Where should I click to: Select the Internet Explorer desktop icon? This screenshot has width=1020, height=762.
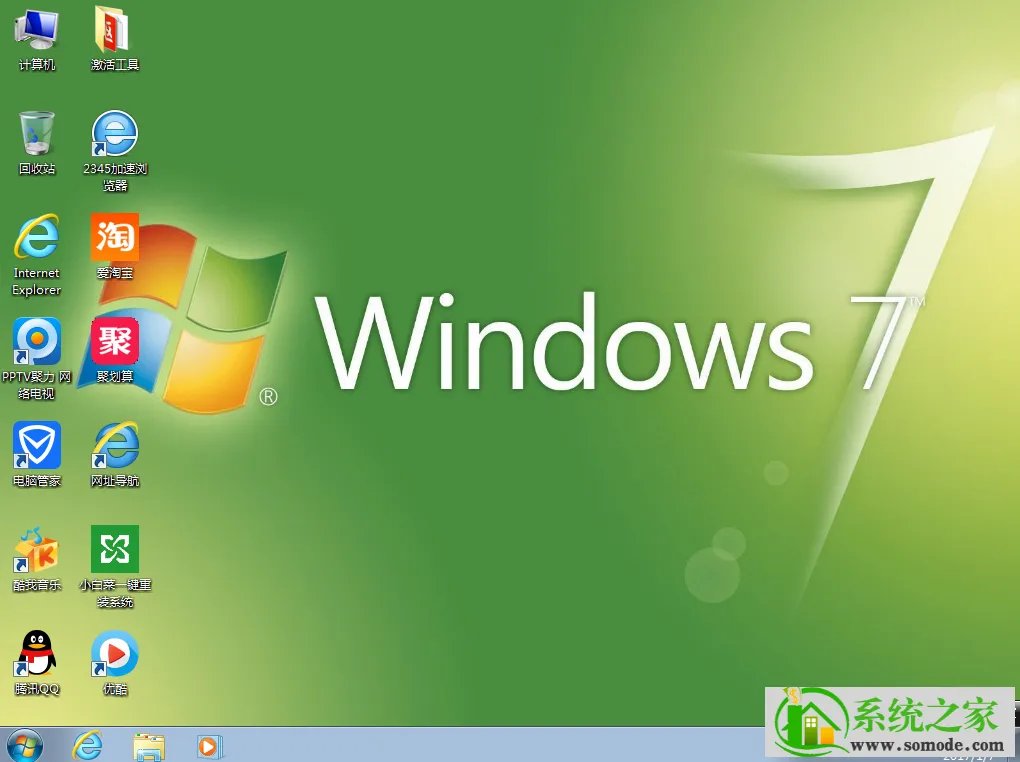point(37,238)
